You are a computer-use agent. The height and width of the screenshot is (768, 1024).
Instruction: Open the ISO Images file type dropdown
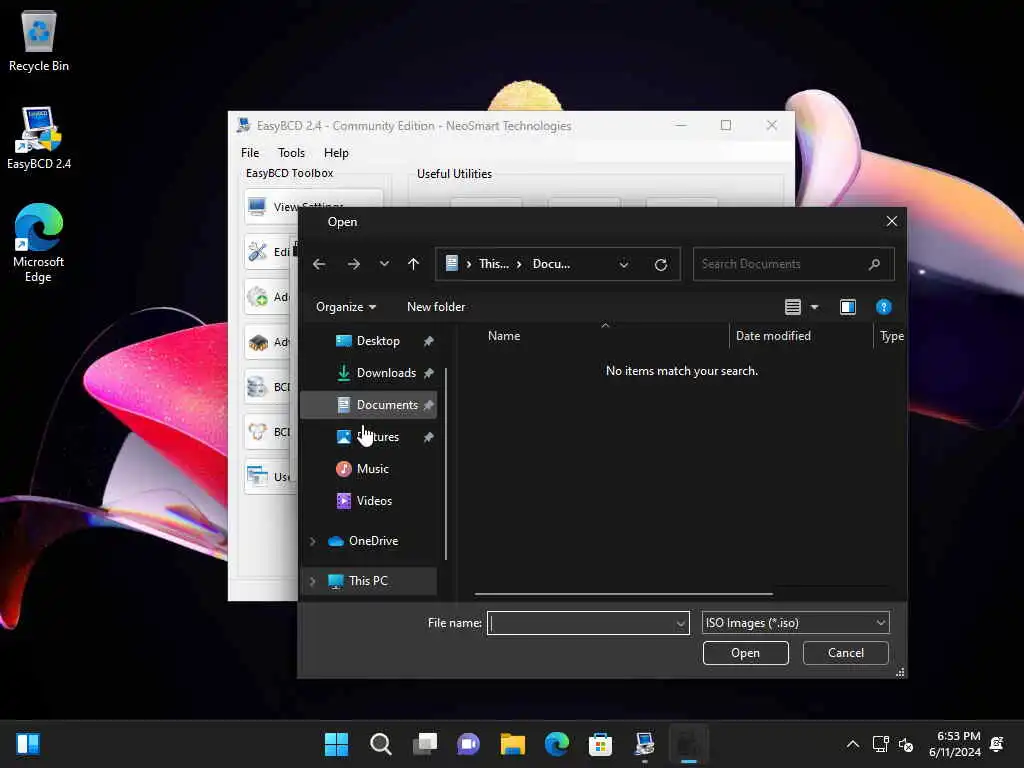795,623
